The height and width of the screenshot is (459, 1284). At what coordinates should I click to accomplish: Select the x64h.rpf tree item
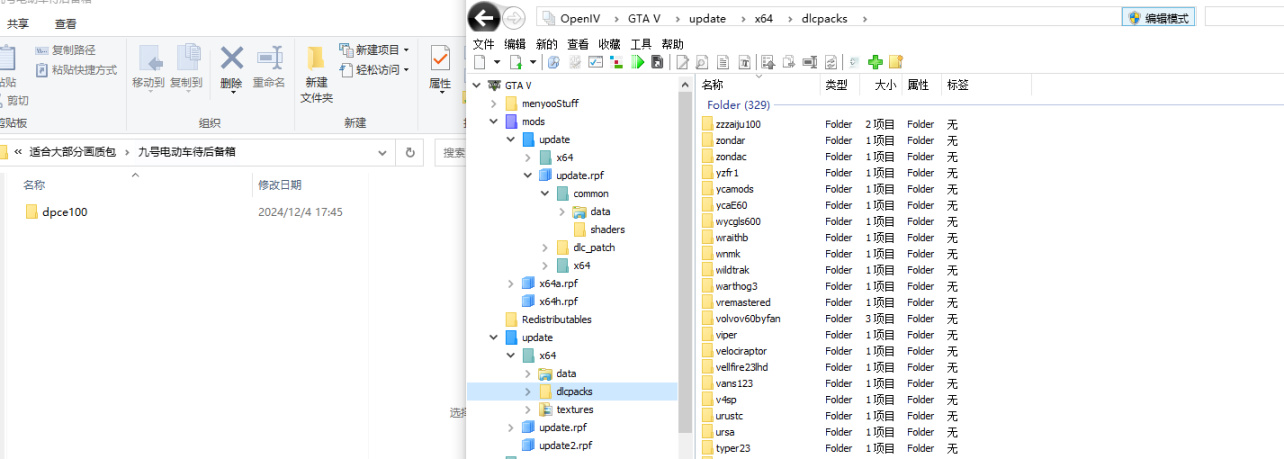coord(558,302)
